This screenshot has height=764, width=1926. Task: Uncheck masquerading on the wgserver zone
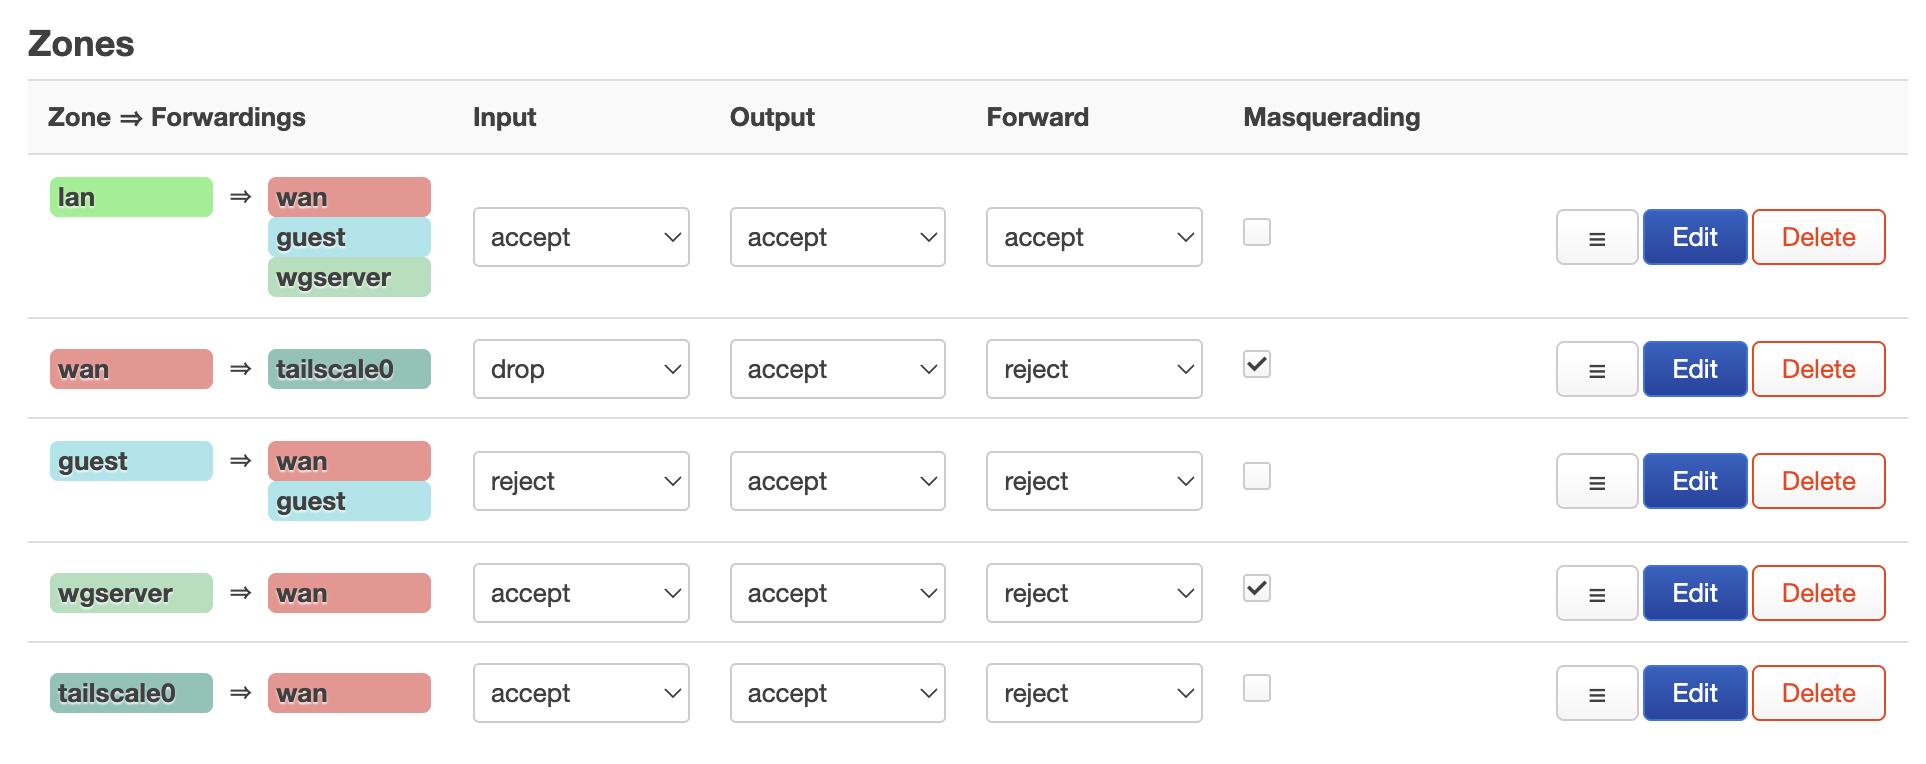[1256, 589]
